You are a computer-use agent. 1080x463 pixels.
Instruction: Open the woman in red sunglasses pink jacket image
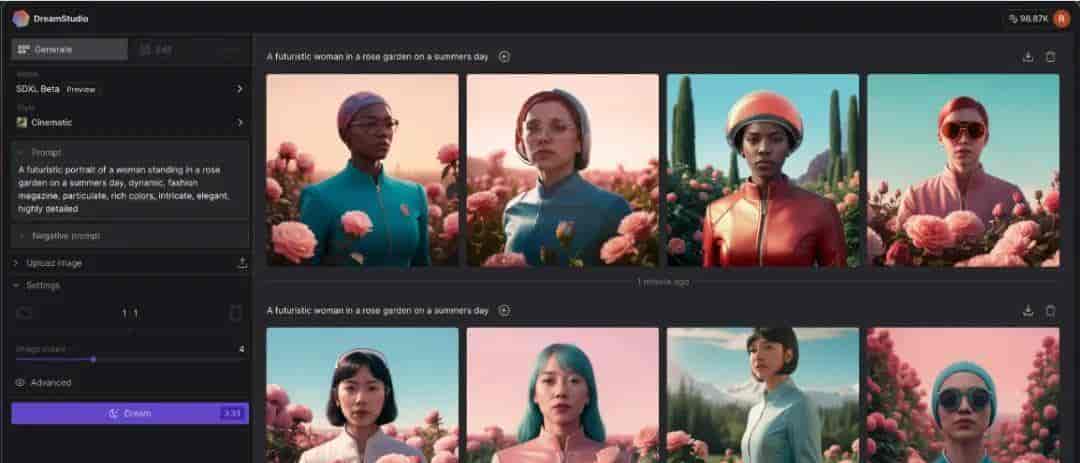964,170
